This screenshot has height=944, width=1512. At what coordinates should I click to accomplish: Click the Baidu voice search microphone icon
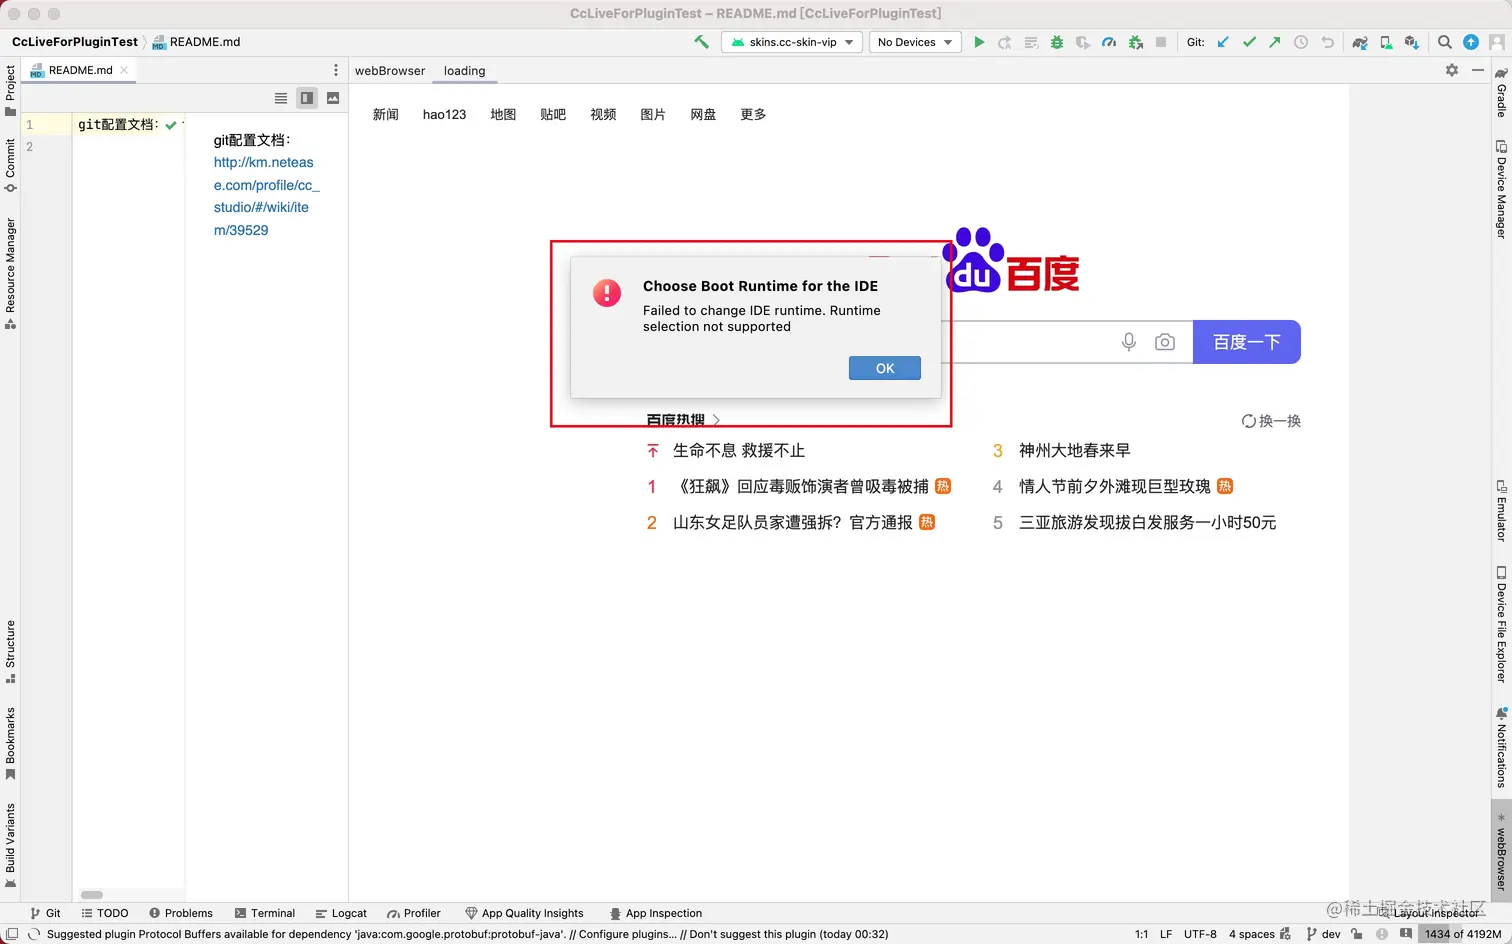tap(1129, 342)
